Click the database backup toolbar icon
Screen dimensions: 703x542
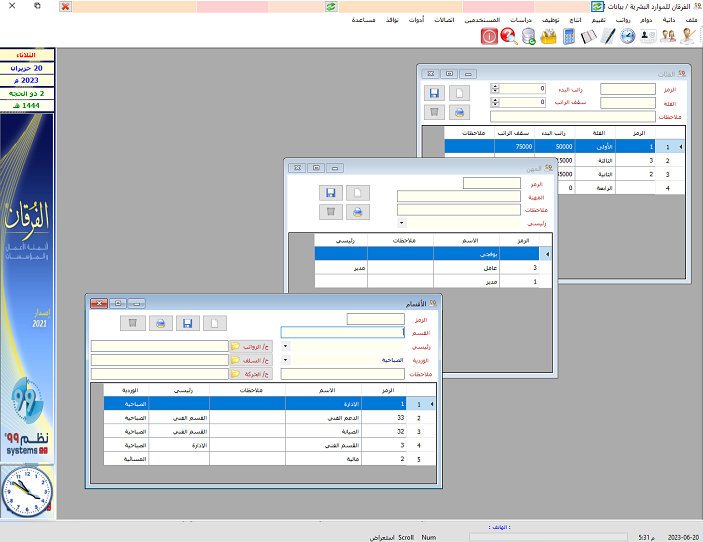(528, 36)
